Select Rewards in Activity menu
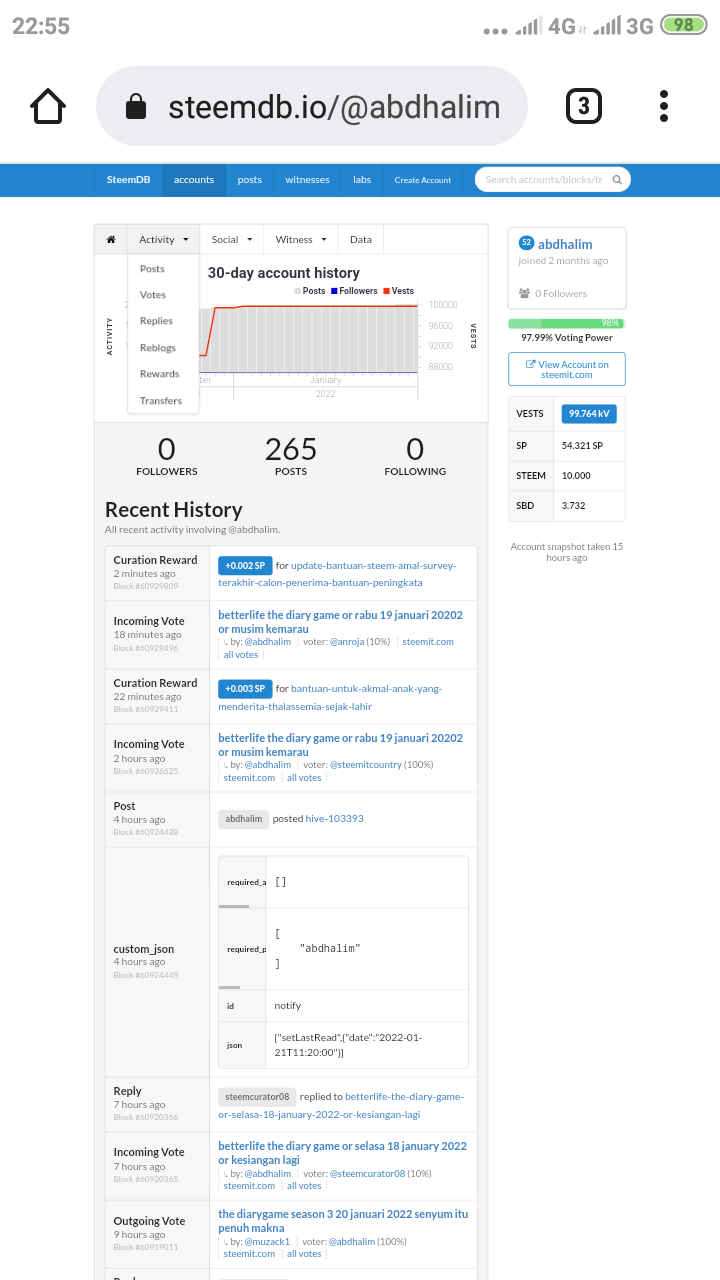The image size is (720, 1280). 159,374
